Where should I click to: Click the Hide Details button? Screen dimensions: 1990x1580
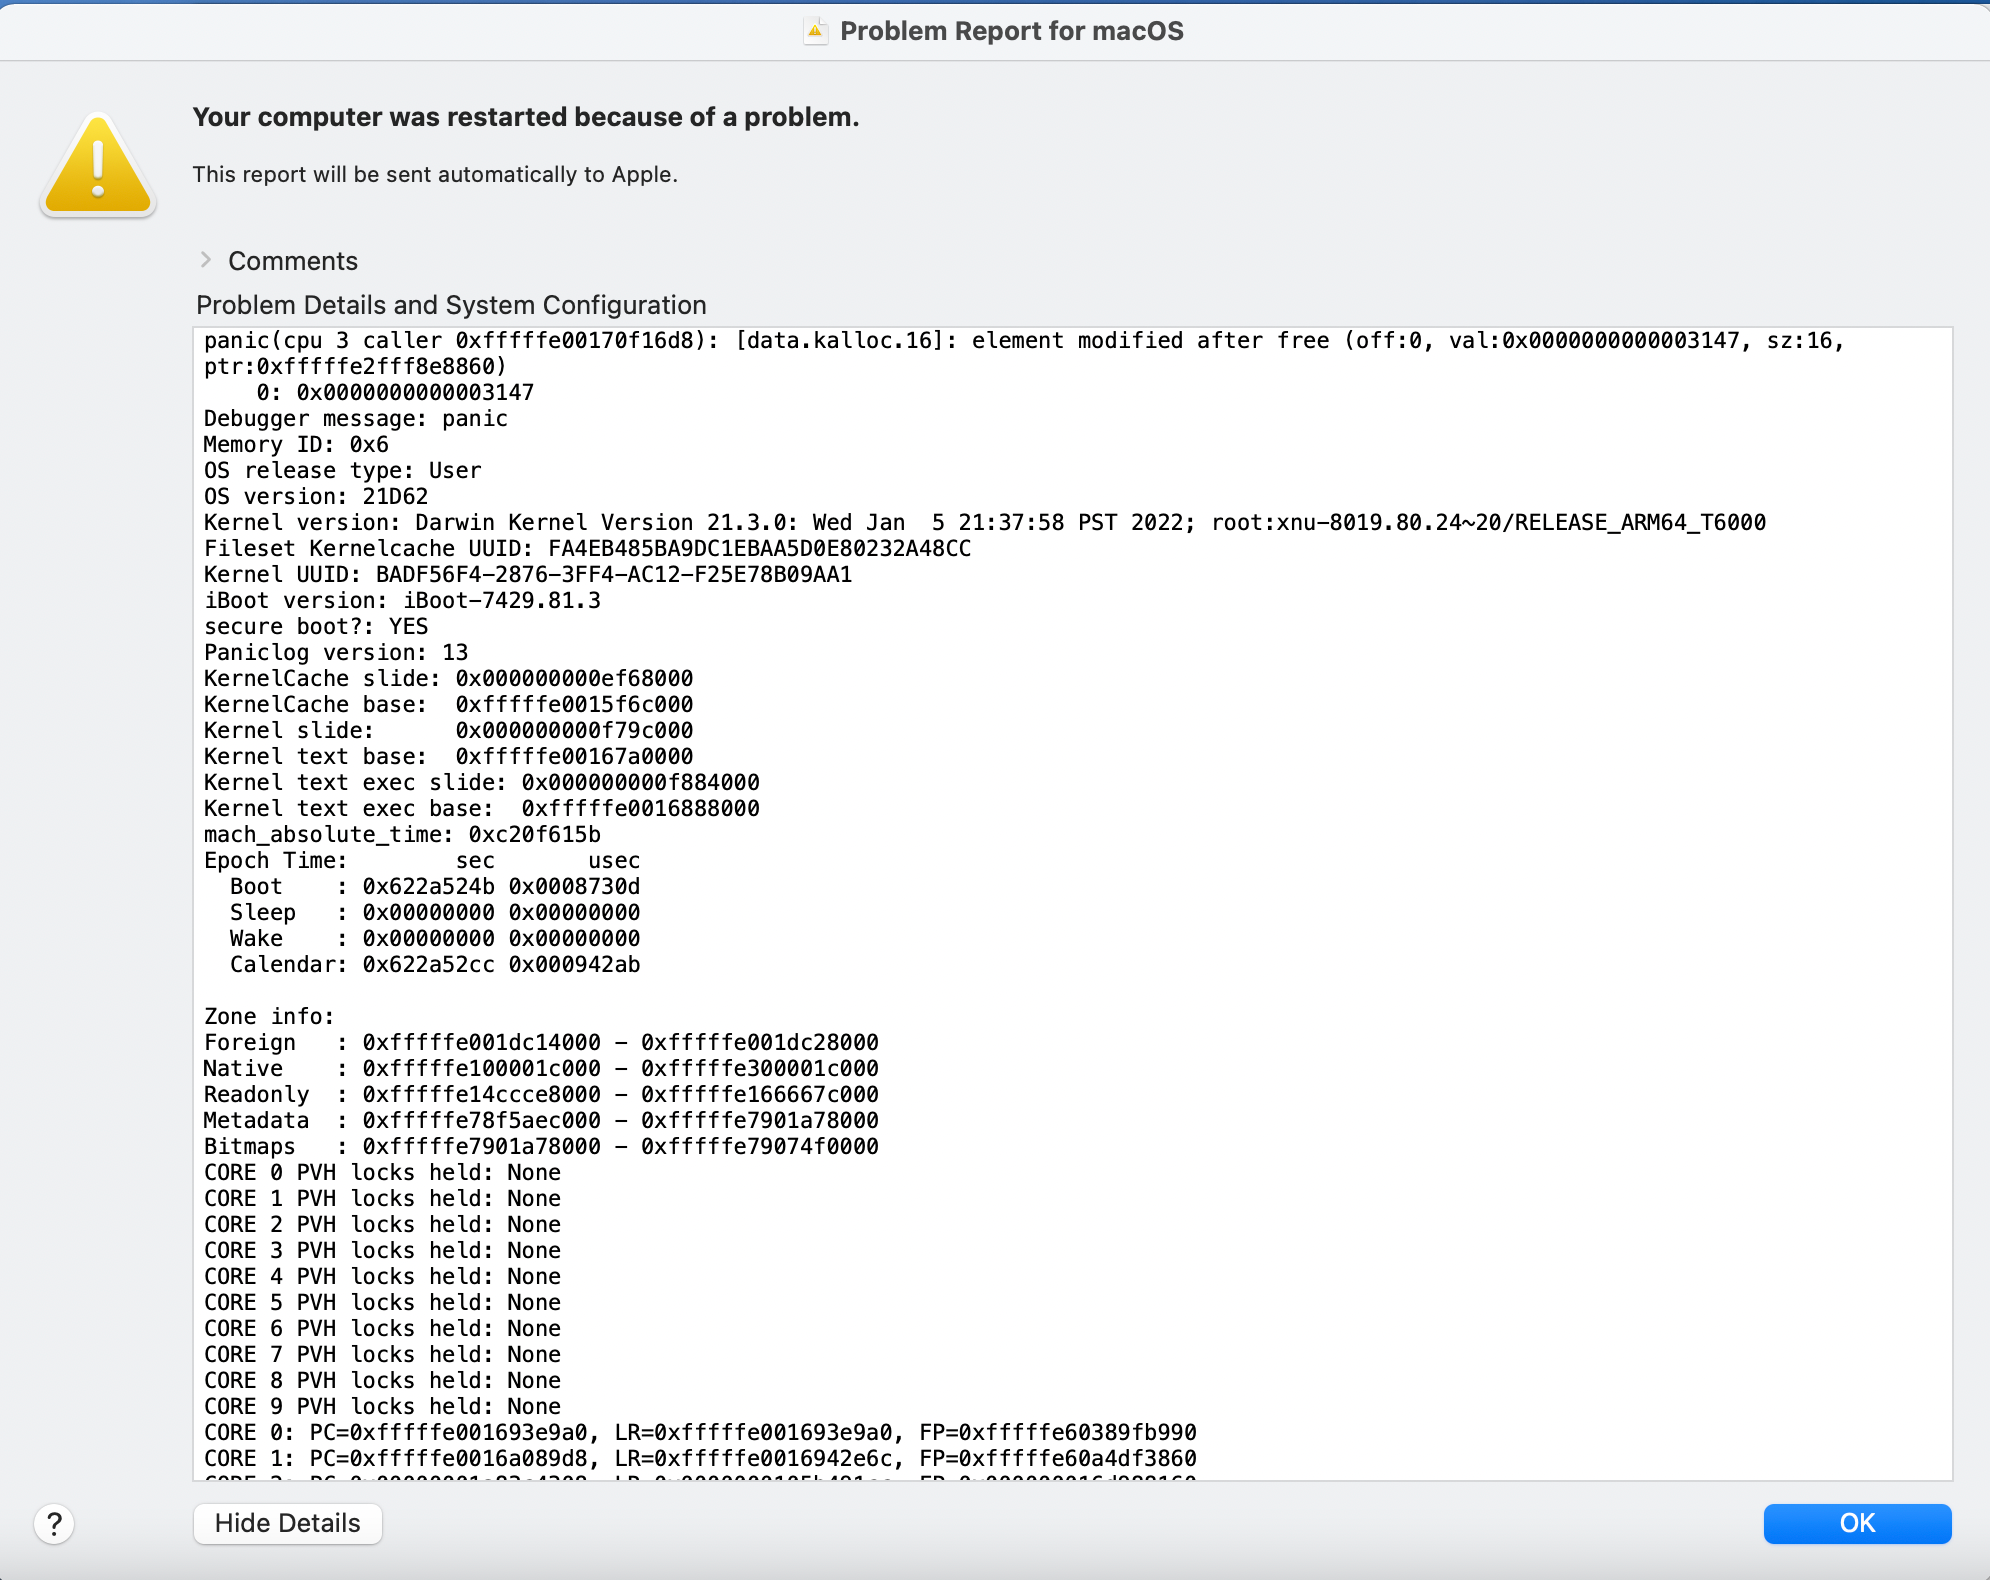click(287, 1523)
